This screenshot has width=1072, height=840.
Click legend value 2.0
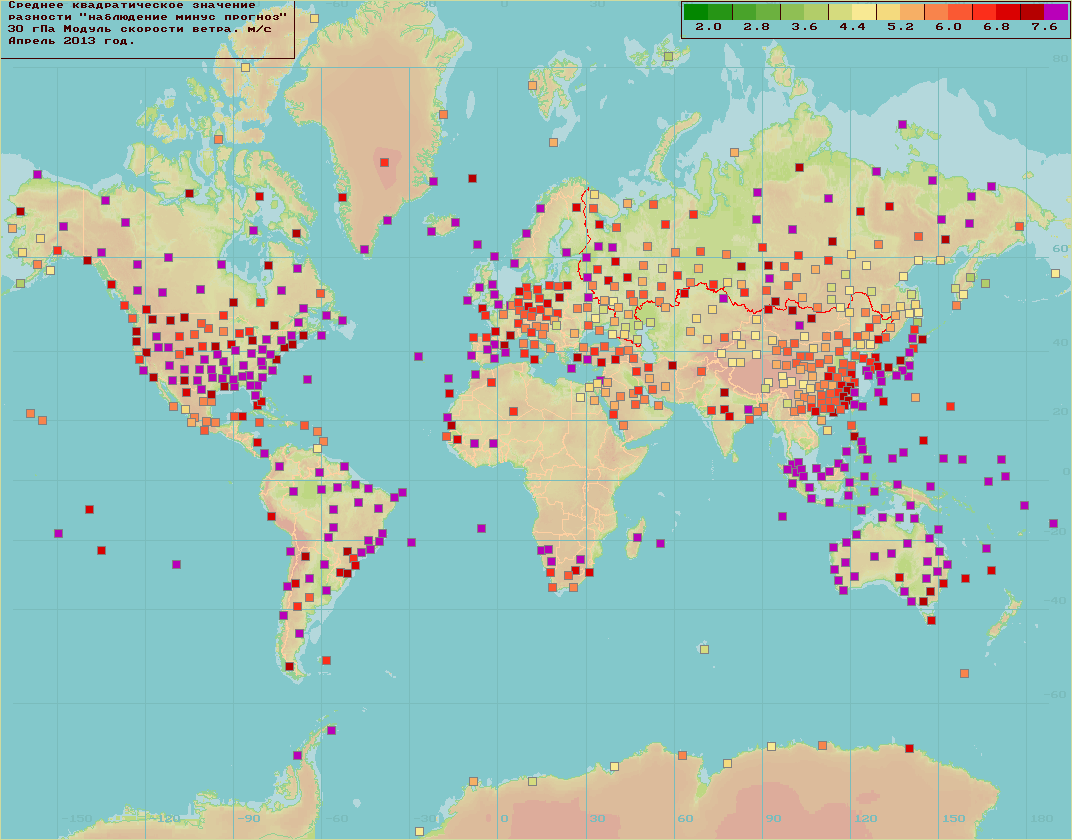[x=708, y=27]
